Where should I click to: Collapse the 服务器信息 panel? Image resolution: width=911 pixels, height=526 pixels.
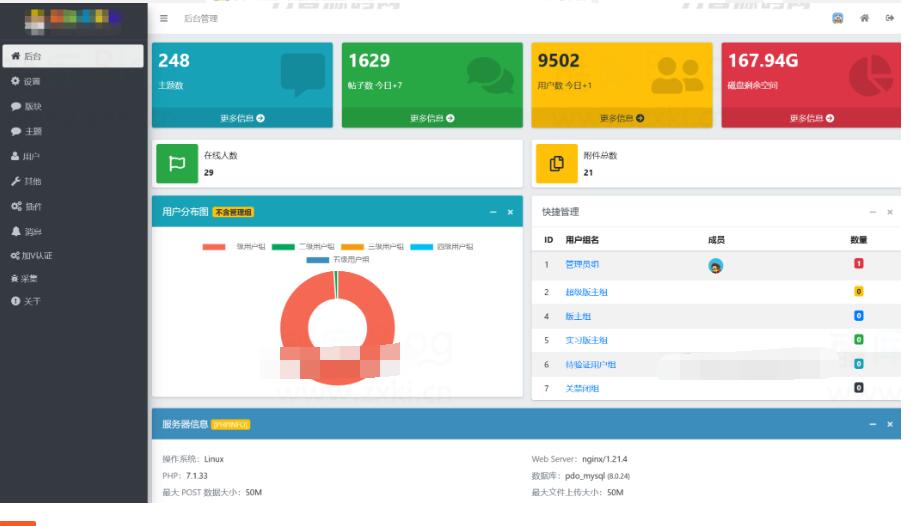[x=872, y=424]
